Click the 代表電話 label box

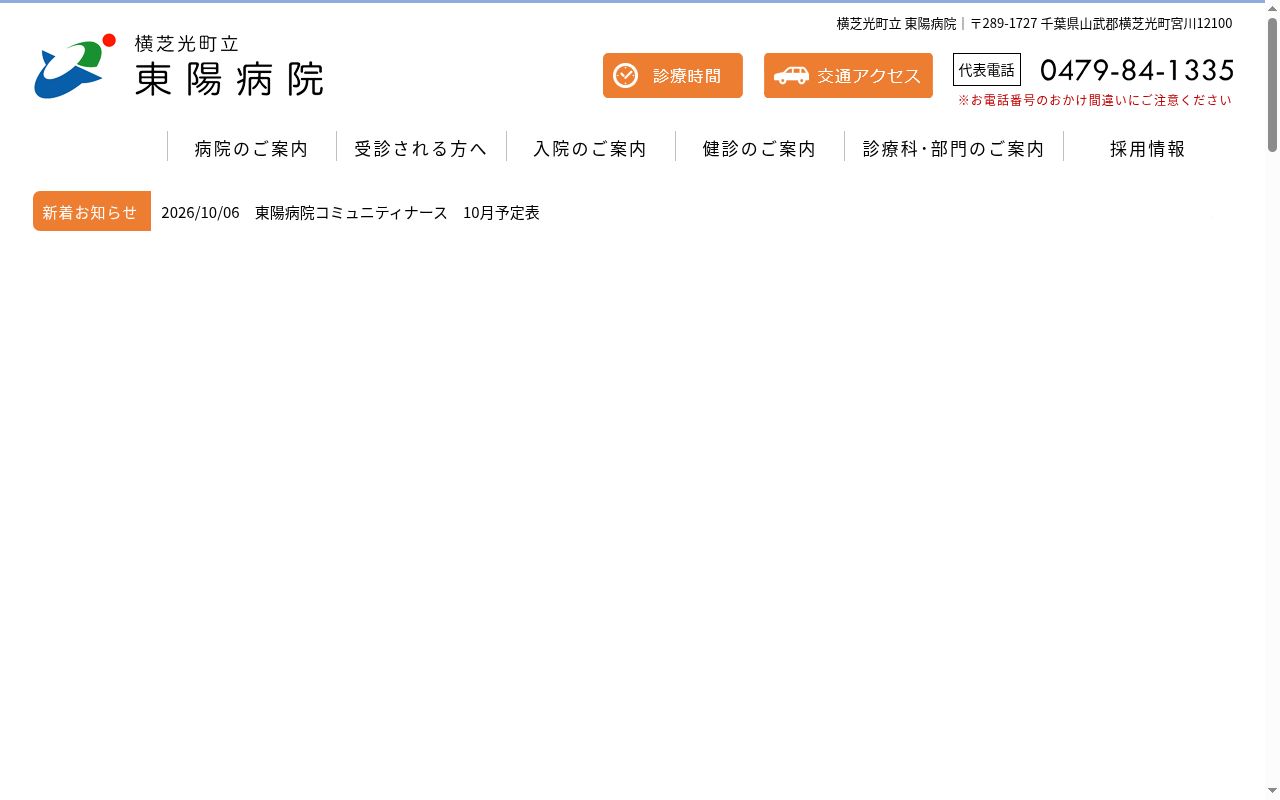987,70
